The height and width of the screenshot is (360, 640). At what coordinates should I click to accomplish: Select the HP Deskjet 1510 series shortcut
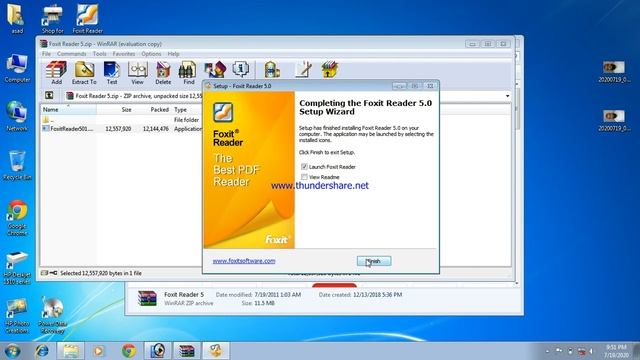[17, 268]
